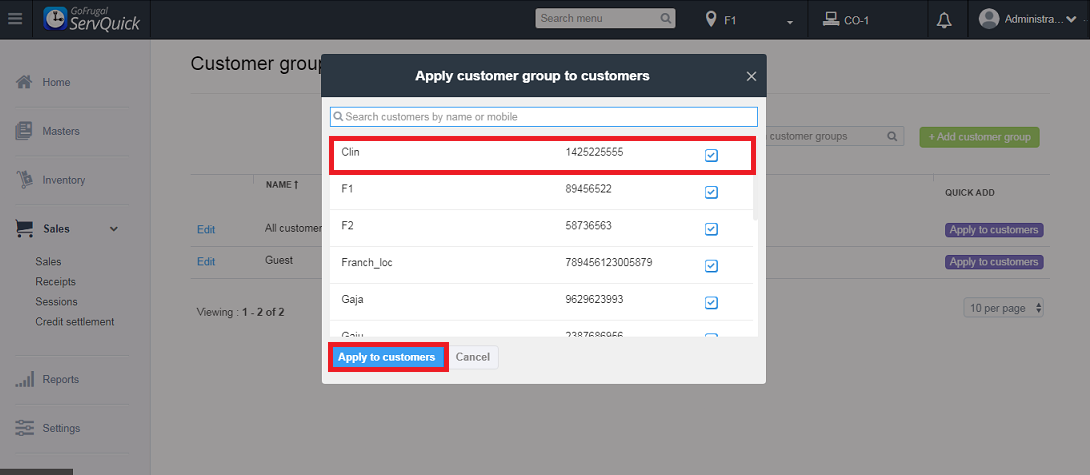Open the 10 per page dropdown

tap(1004, 308)
